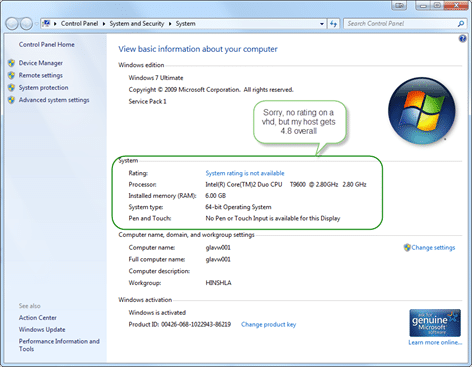Expand the arrow after Control Panel breadcrumb

coord(104,24)
